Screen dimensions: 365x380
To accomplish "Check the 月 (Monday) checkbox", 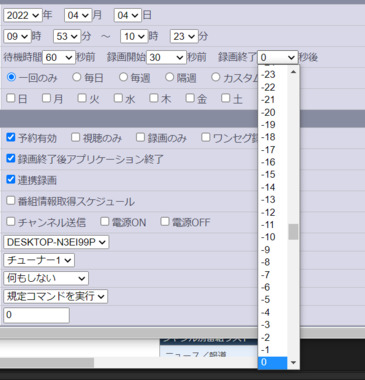I will pos(47,98).
